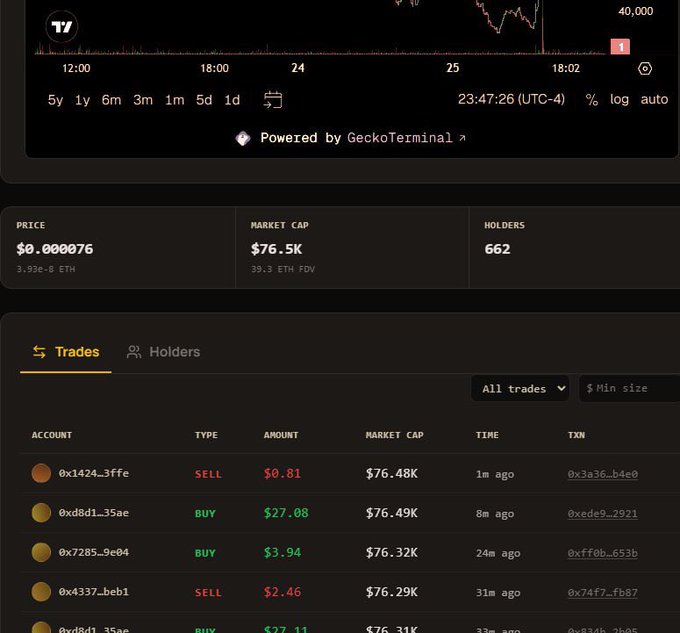This screenshot has width=680, height=633.
Task: Switch to the Holders tab
Action: (163, 352)
